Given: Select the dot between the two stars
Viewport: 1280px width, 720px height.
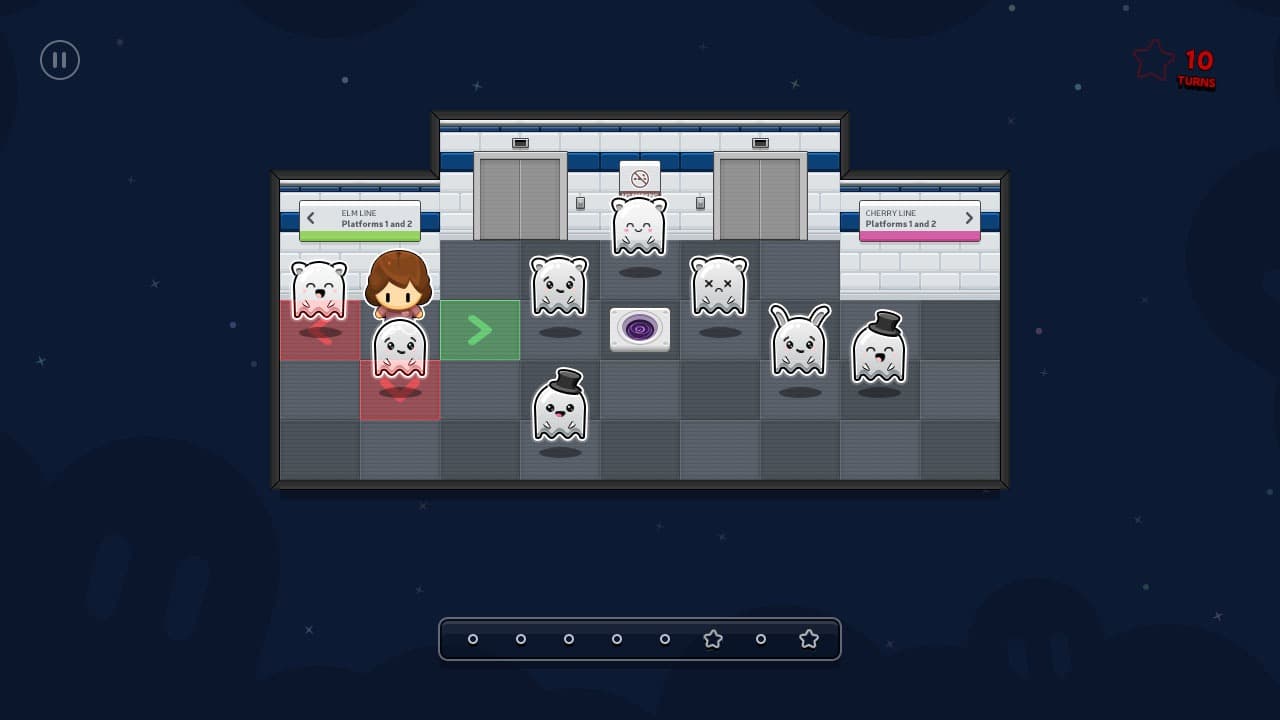Looking at the screenshot, I should 761,639.
